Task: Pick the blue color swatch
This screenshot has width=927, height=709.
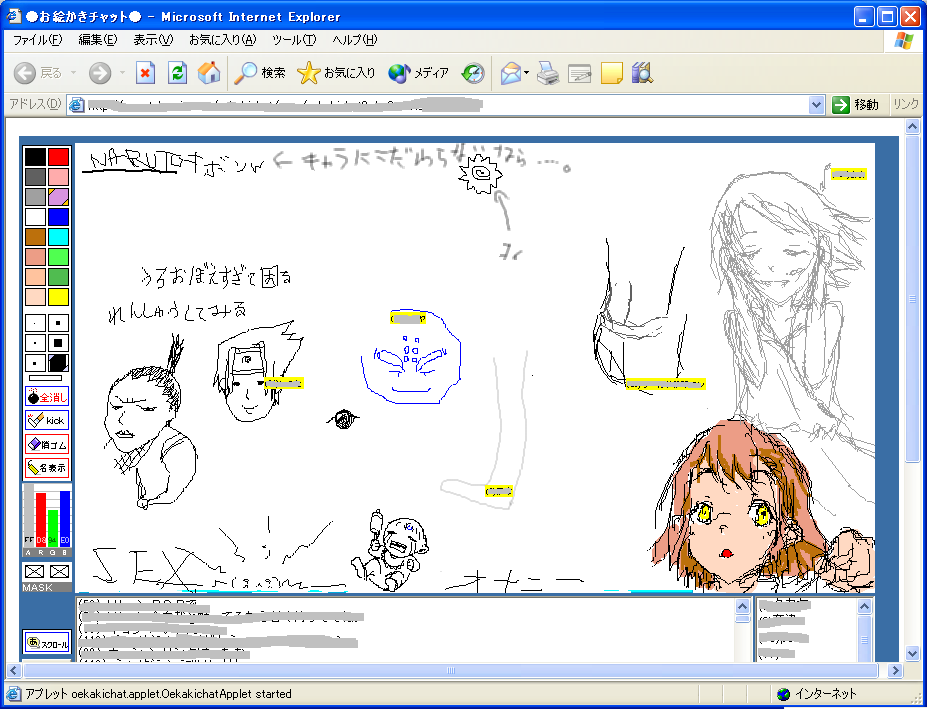Action: [59, 217]
